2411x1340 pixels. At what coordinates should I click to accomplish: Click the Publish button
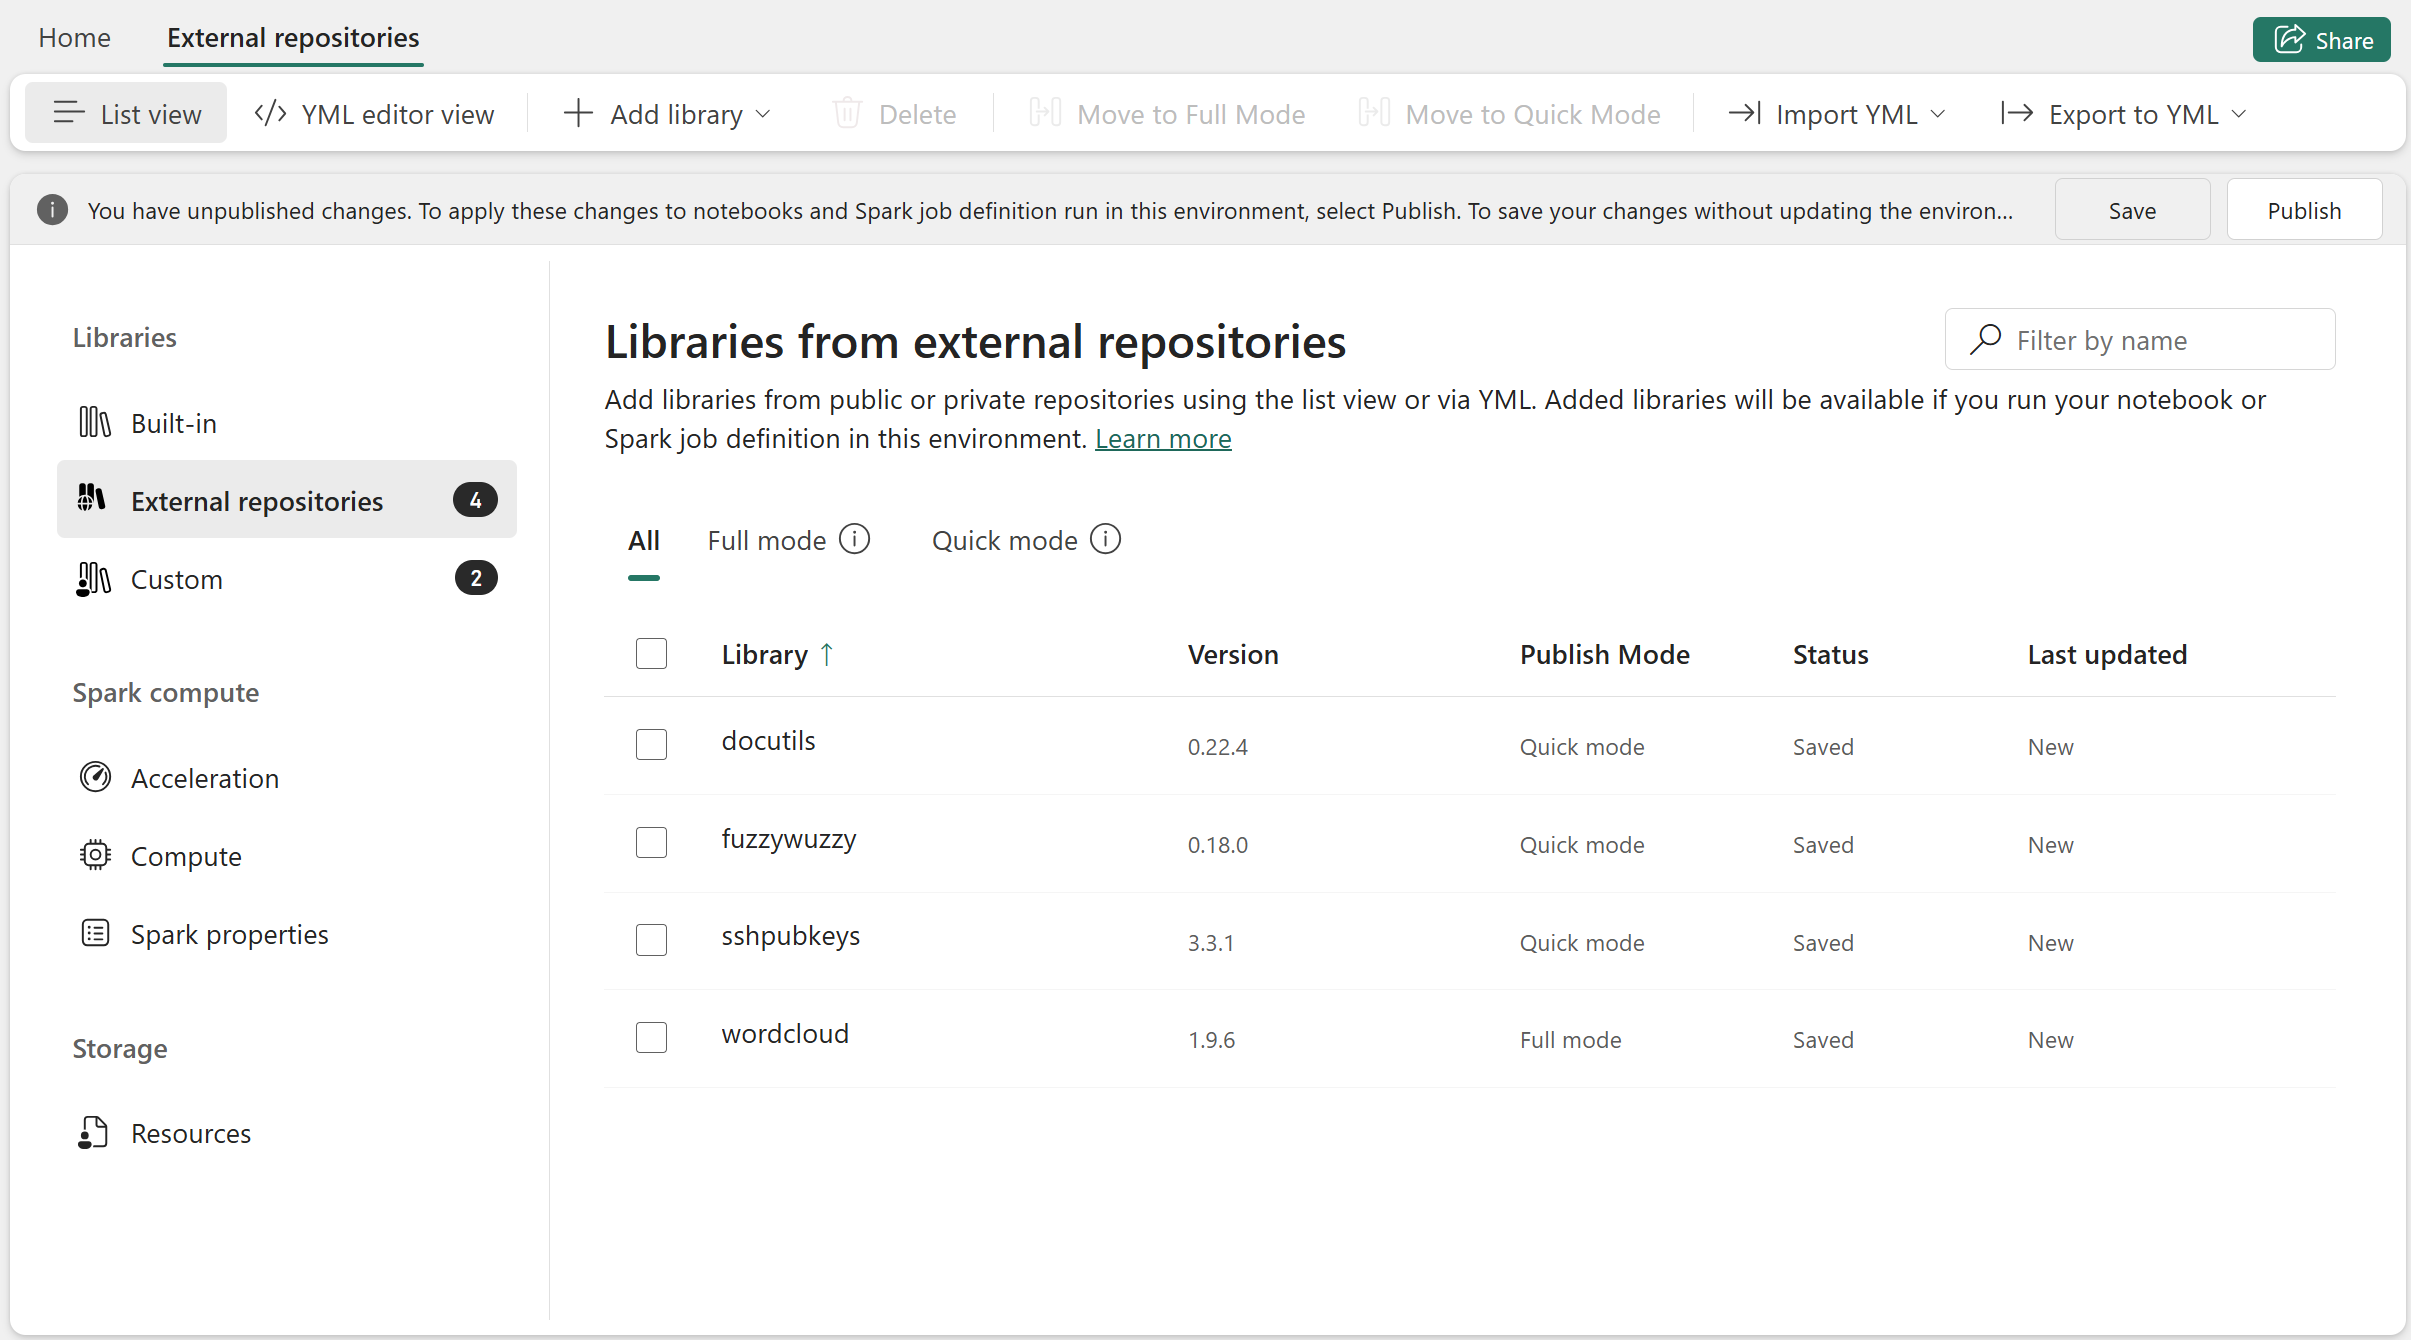pyautogui.click(x=2304, y=209)
